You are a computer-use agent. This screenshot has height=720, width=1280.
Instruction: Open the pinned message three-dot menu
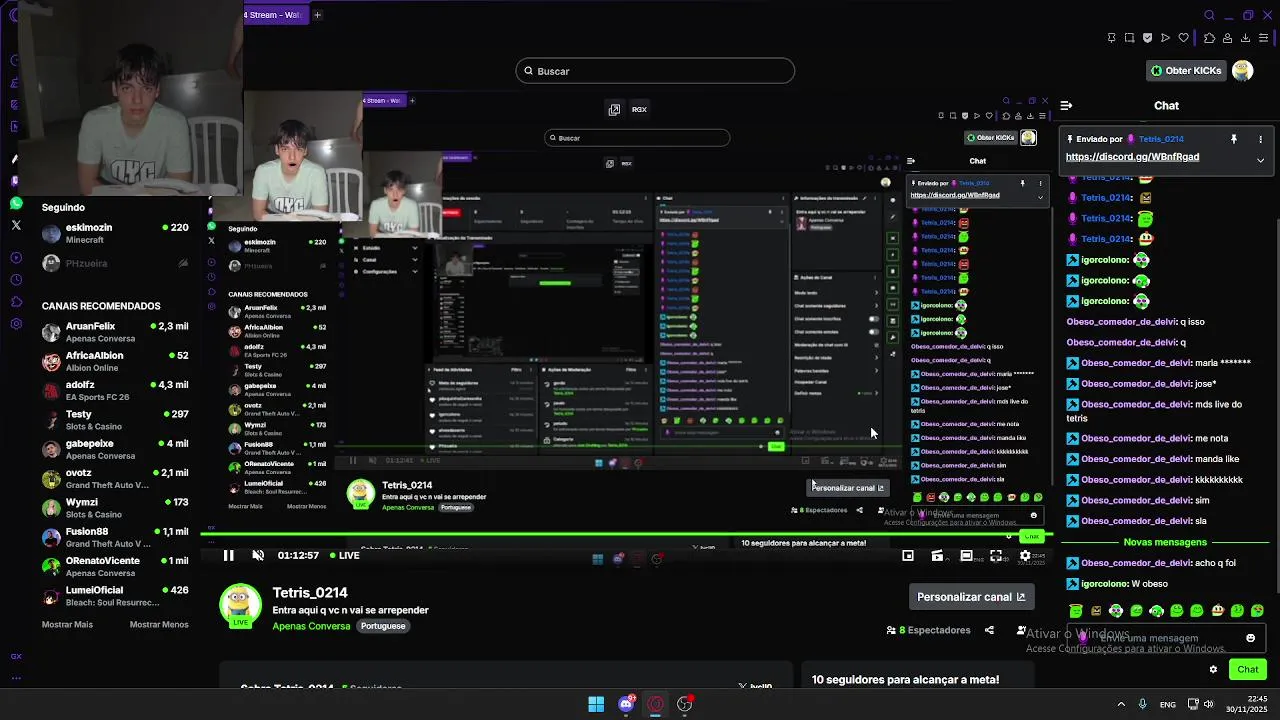click(x=1260, y=139)
